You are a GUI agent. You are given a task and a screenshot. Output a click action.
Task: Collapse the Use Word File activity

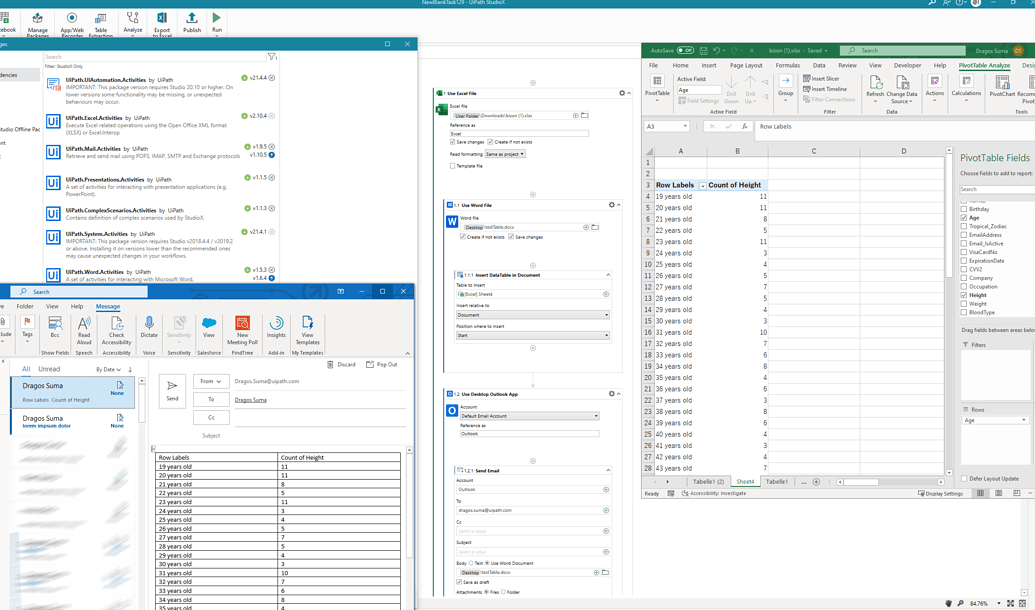618,205
